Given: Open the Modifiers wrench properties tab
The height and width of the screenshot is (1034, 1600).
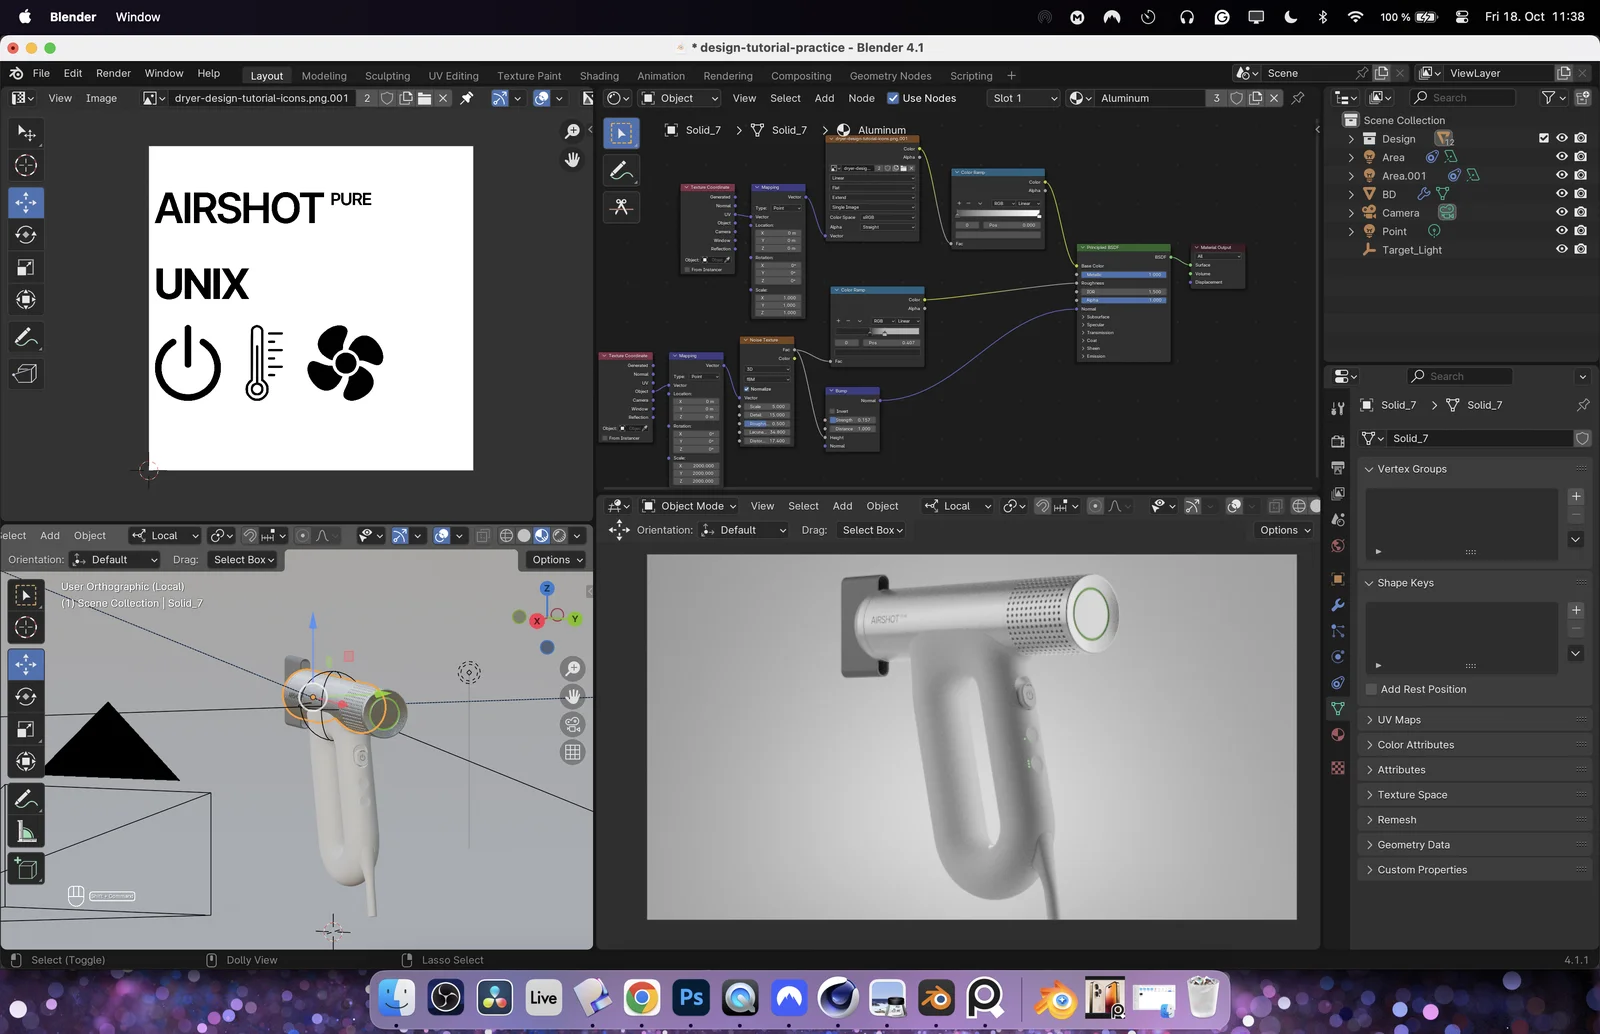Looking at the screenshot, I should pyautogui.click(x=1338, y=605).
